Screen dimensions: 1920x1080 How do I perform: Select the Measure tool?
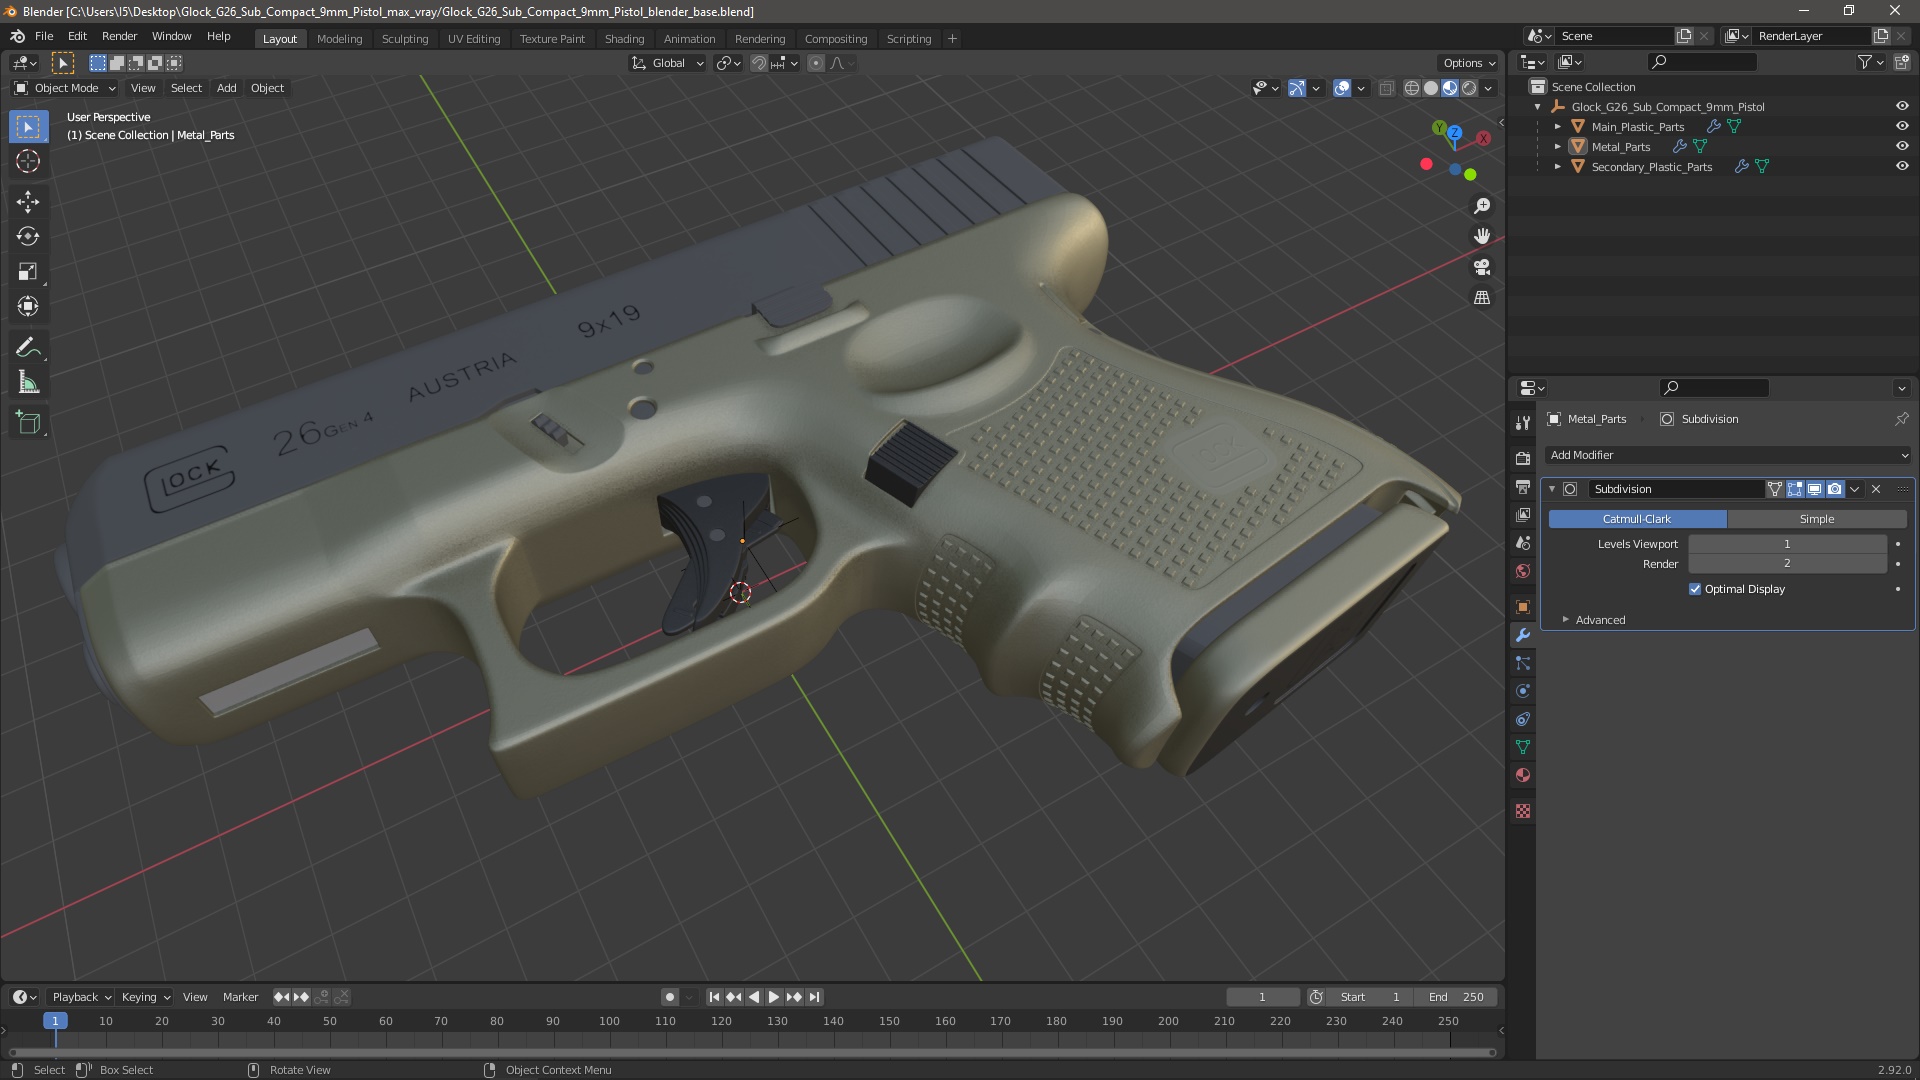[x=28, y=383]
